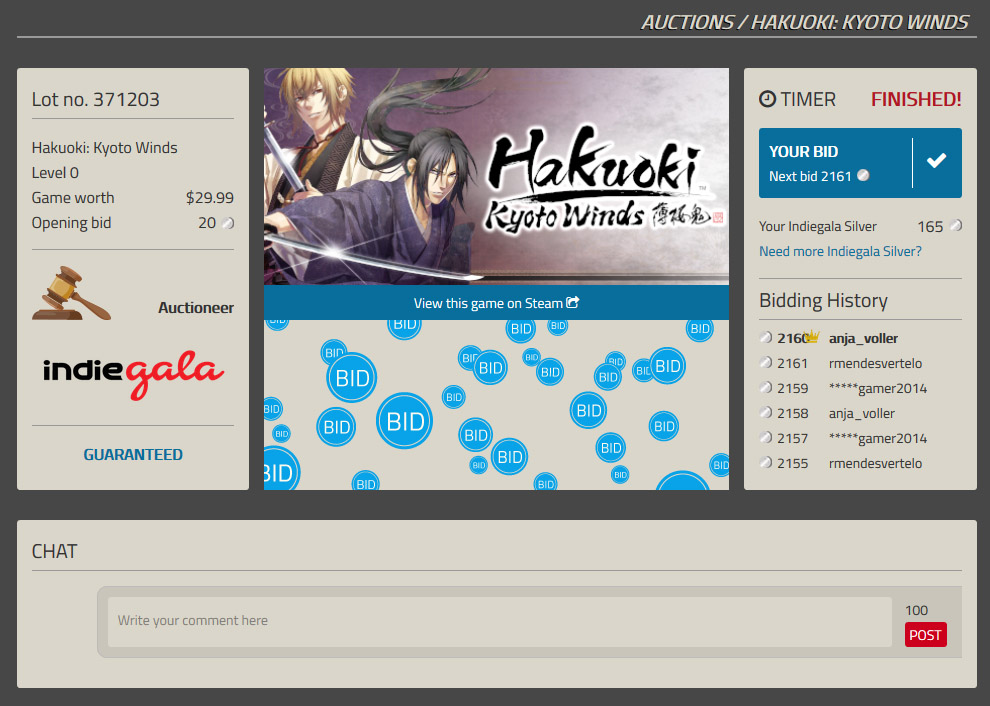Click the Game worth $29.99 value

(210, 198)
